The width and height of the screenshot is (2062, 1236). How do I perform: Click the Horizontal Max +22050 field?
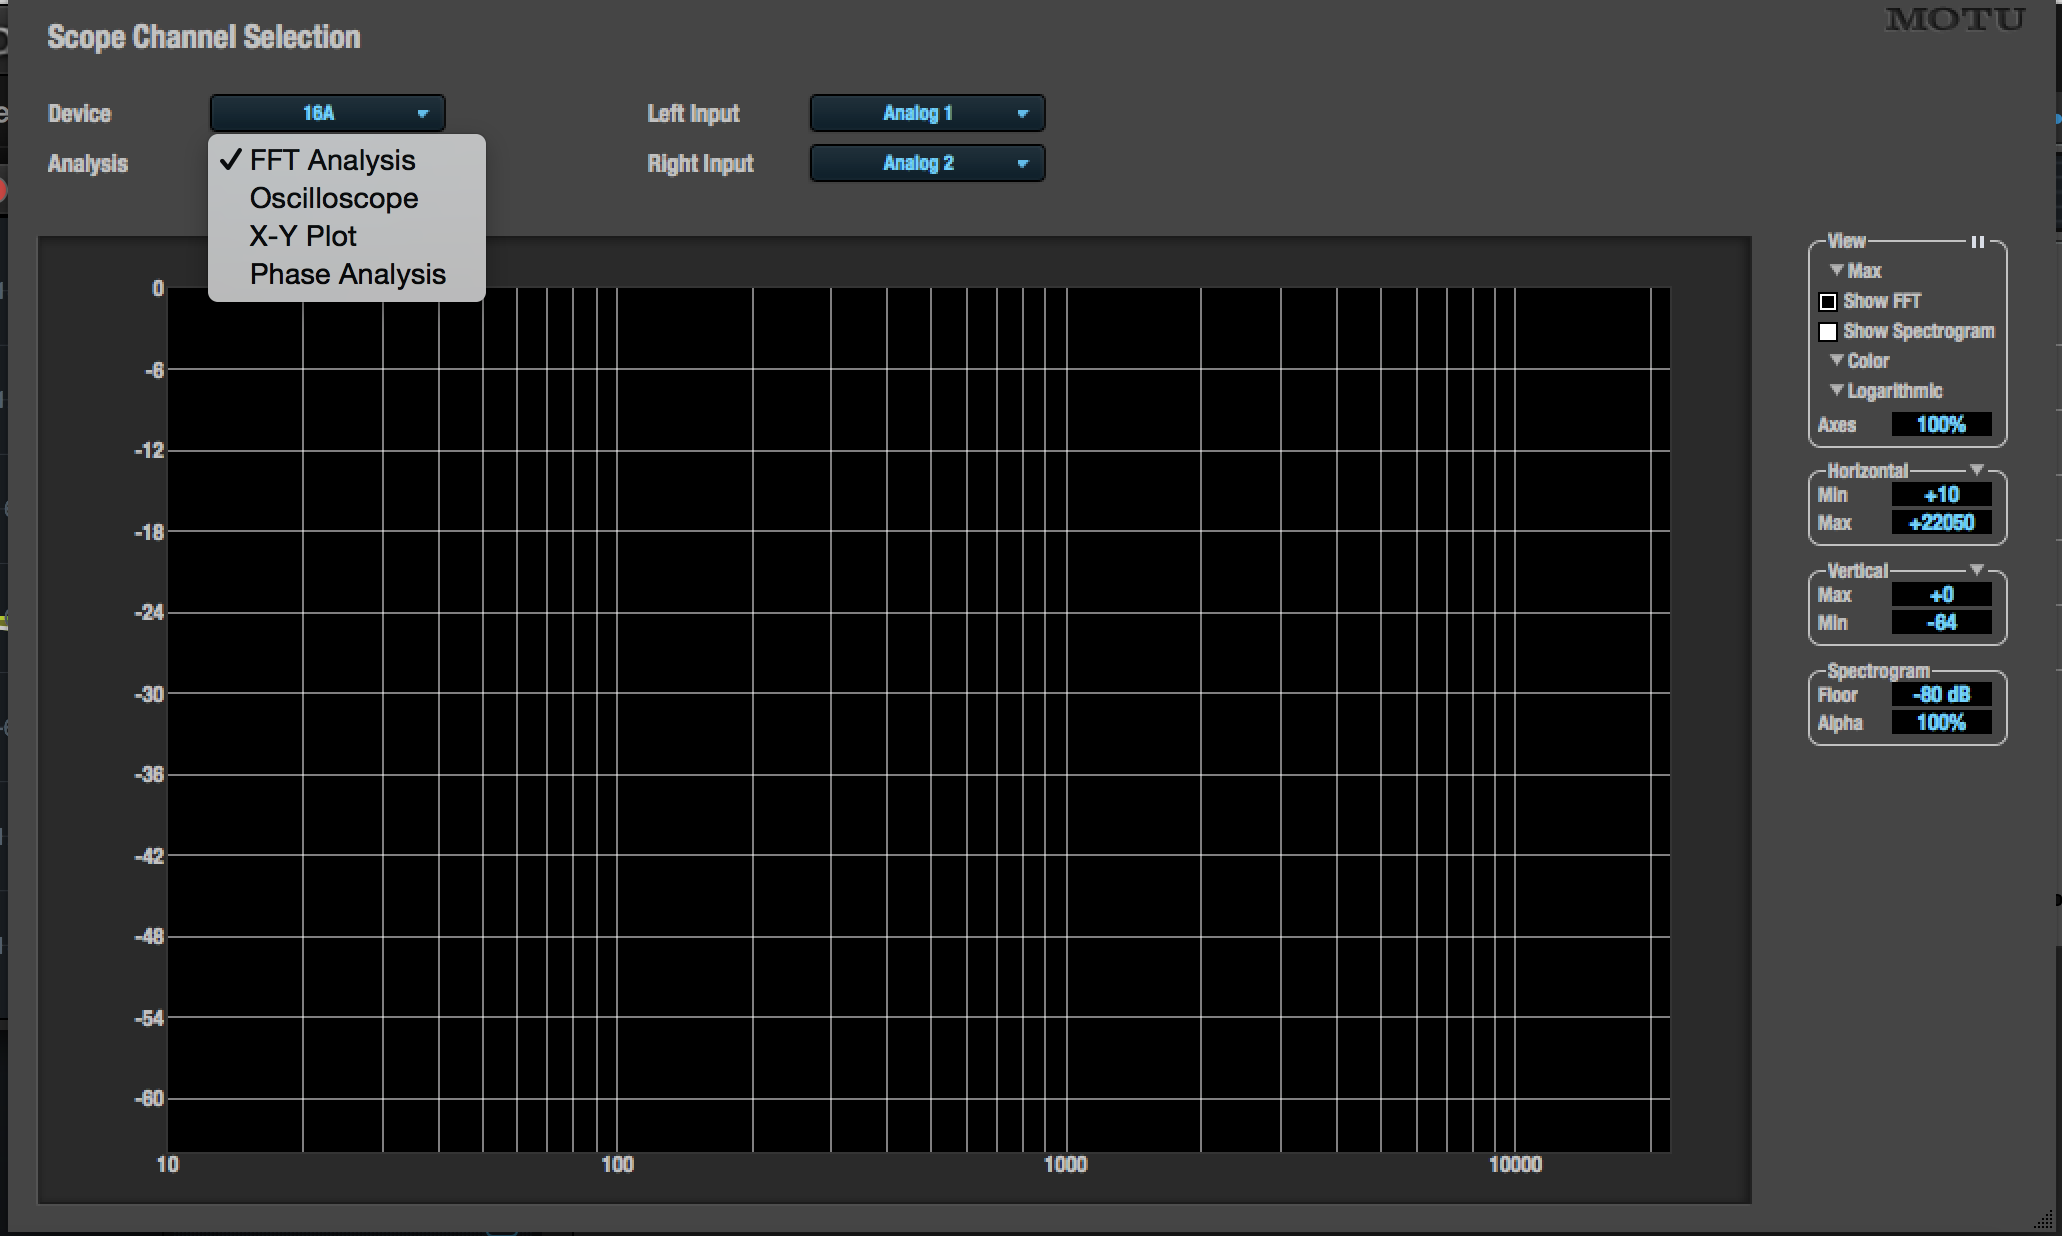pos(1940,523)
